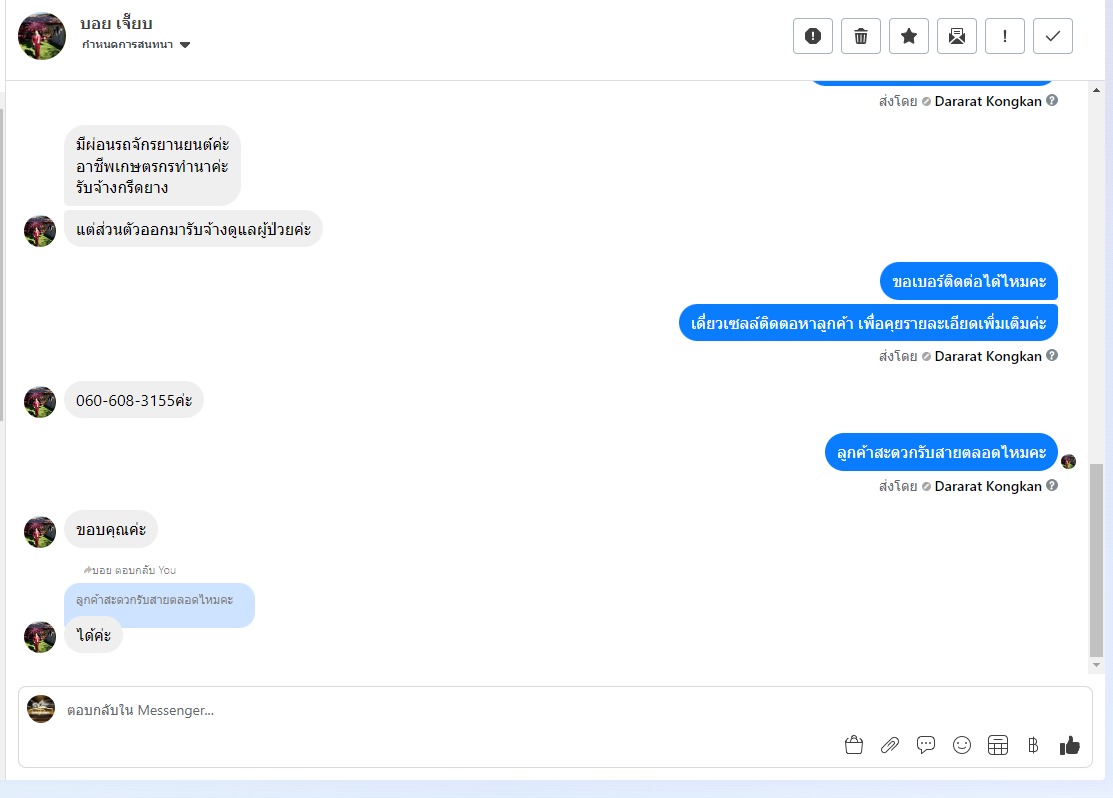The width and height of the screenshot is (1113, 798).
Task: Open the shopping bag products icon
Action: 854,745
